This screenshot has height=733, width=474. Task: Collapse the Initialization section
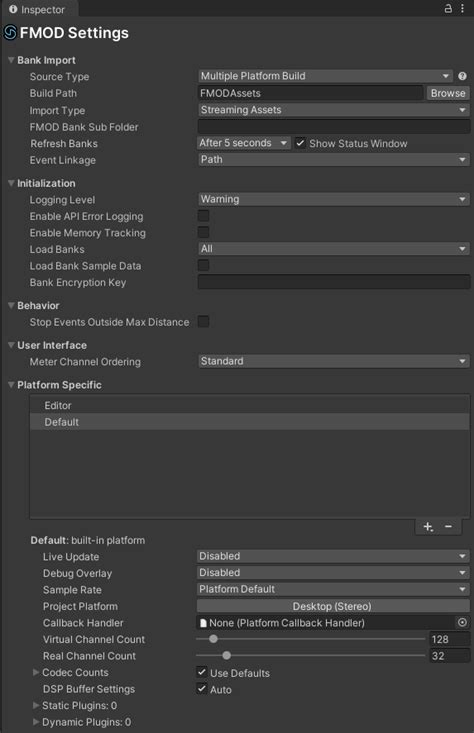(x=11, y=183)
